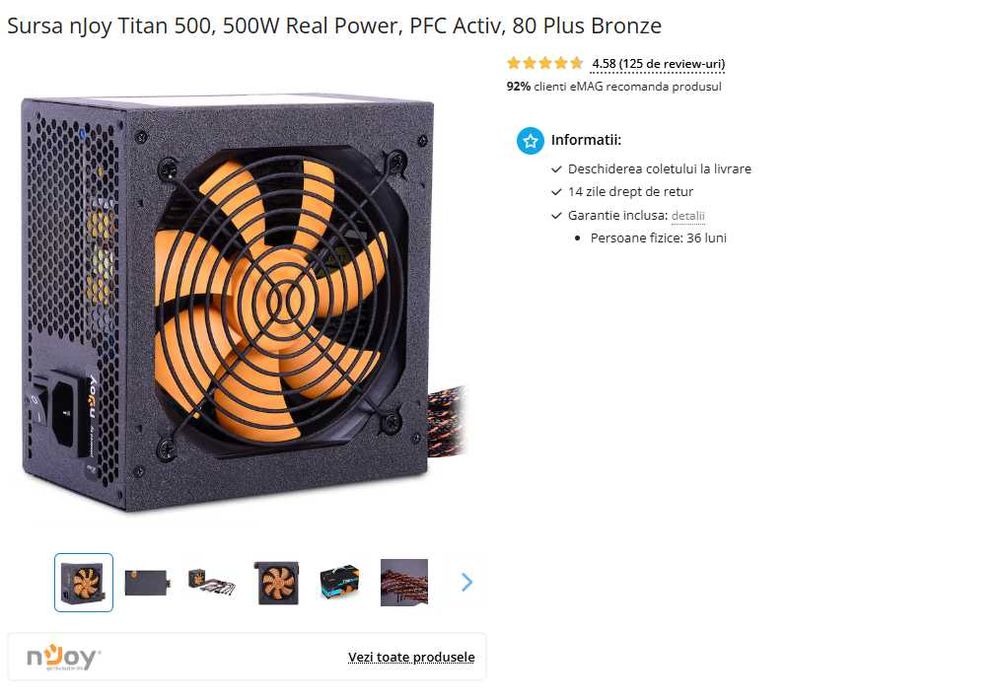
Task: Open the Vezi toate produsele link
Action: point(411,657)
